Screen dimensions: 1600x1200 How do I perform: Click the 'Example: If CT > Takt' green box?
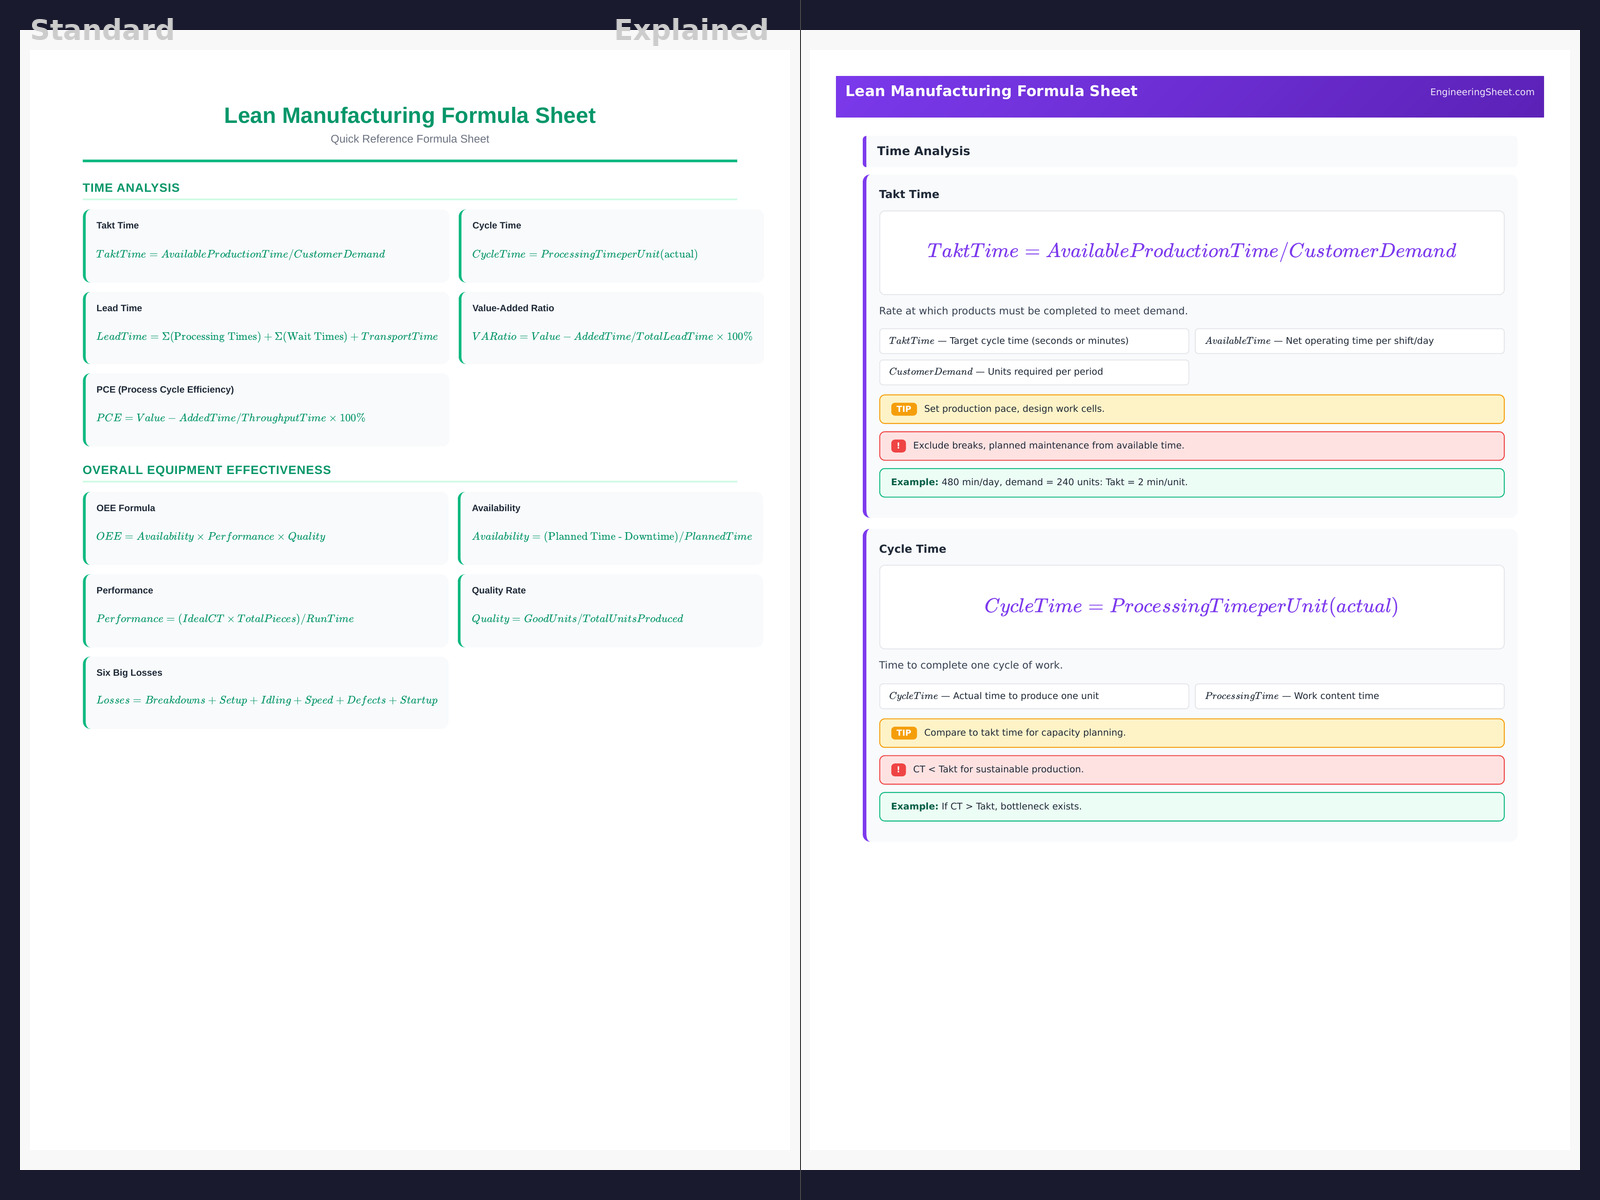(1192, 807)
